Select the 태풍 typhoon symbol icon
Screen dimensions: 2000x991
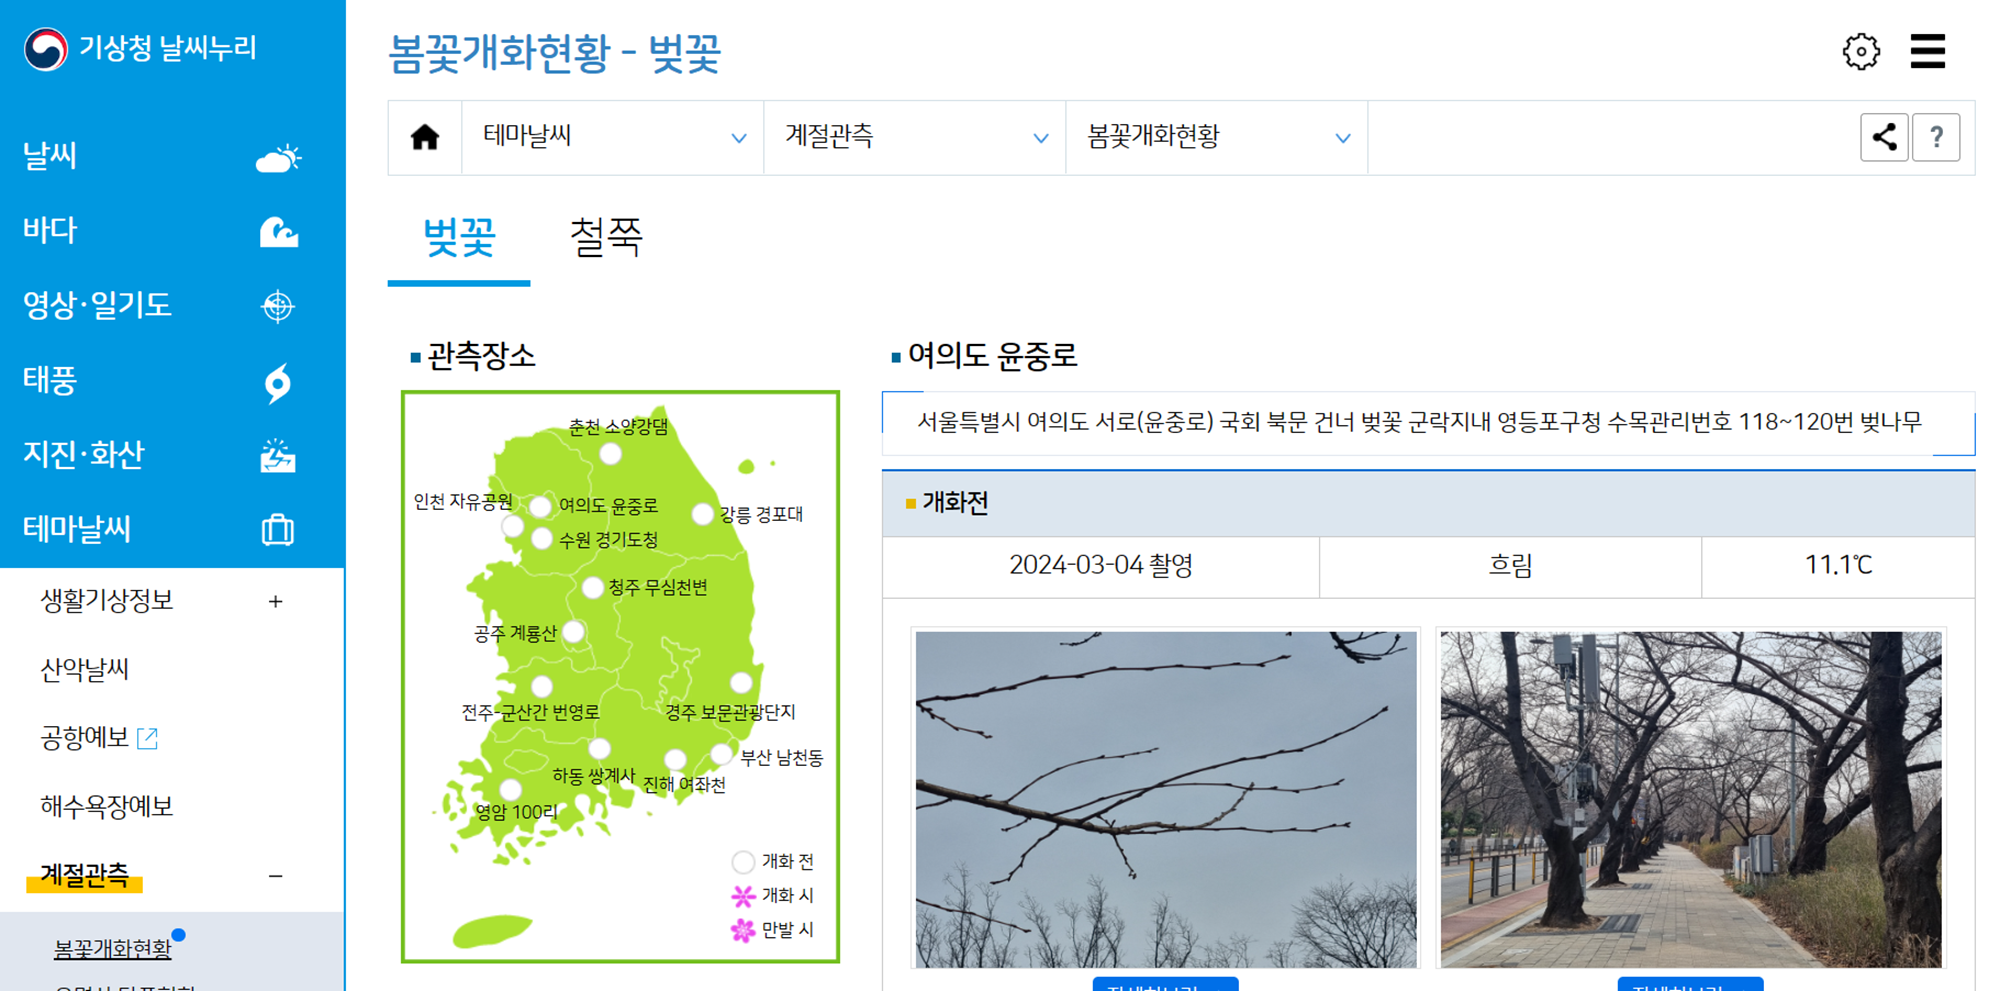pyautogui.click(x=278, y=380)
